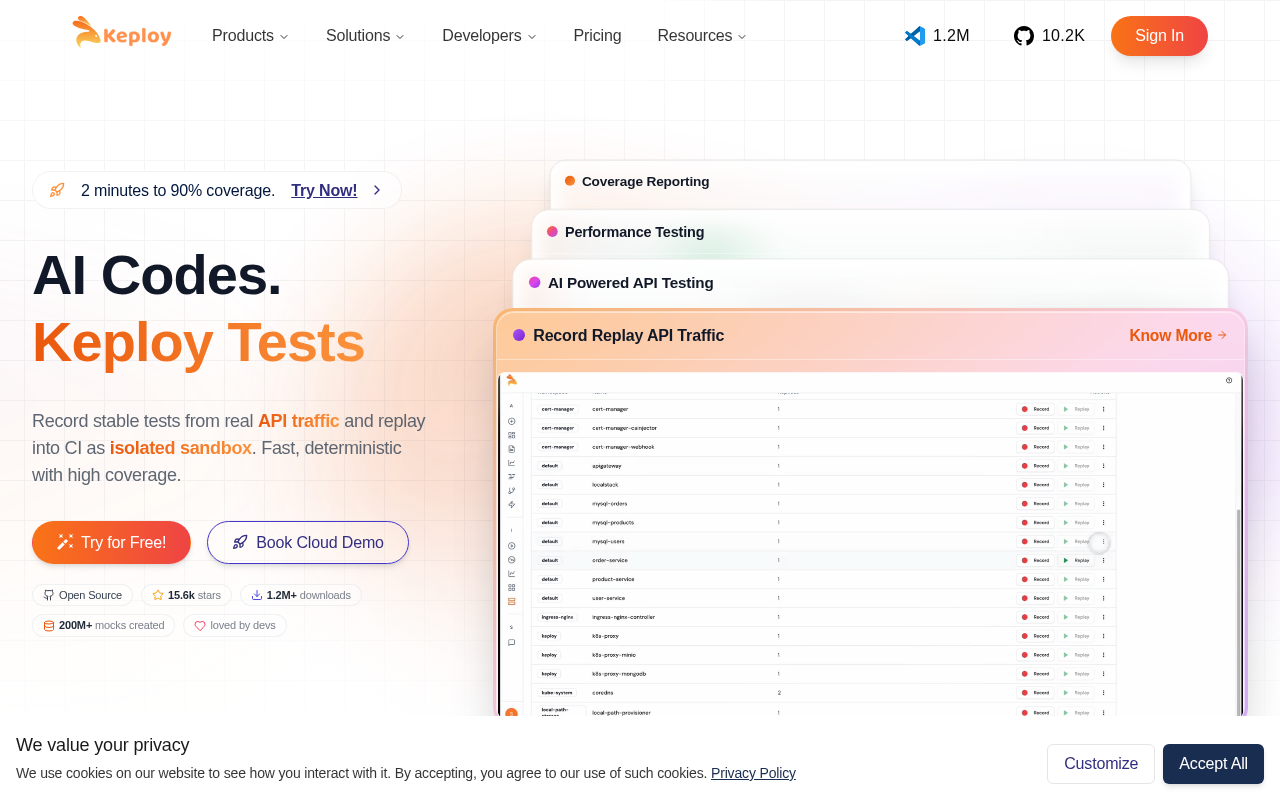Click the "We value your privacy" heading
Image resolution: width=1280 pixels, height=800 pixels.
103,745
